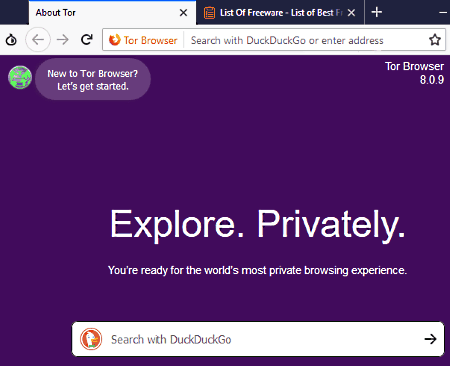This screenshot has height=366, width=450.
Task: Submit search with the arrow button
Action: [430, 339]
